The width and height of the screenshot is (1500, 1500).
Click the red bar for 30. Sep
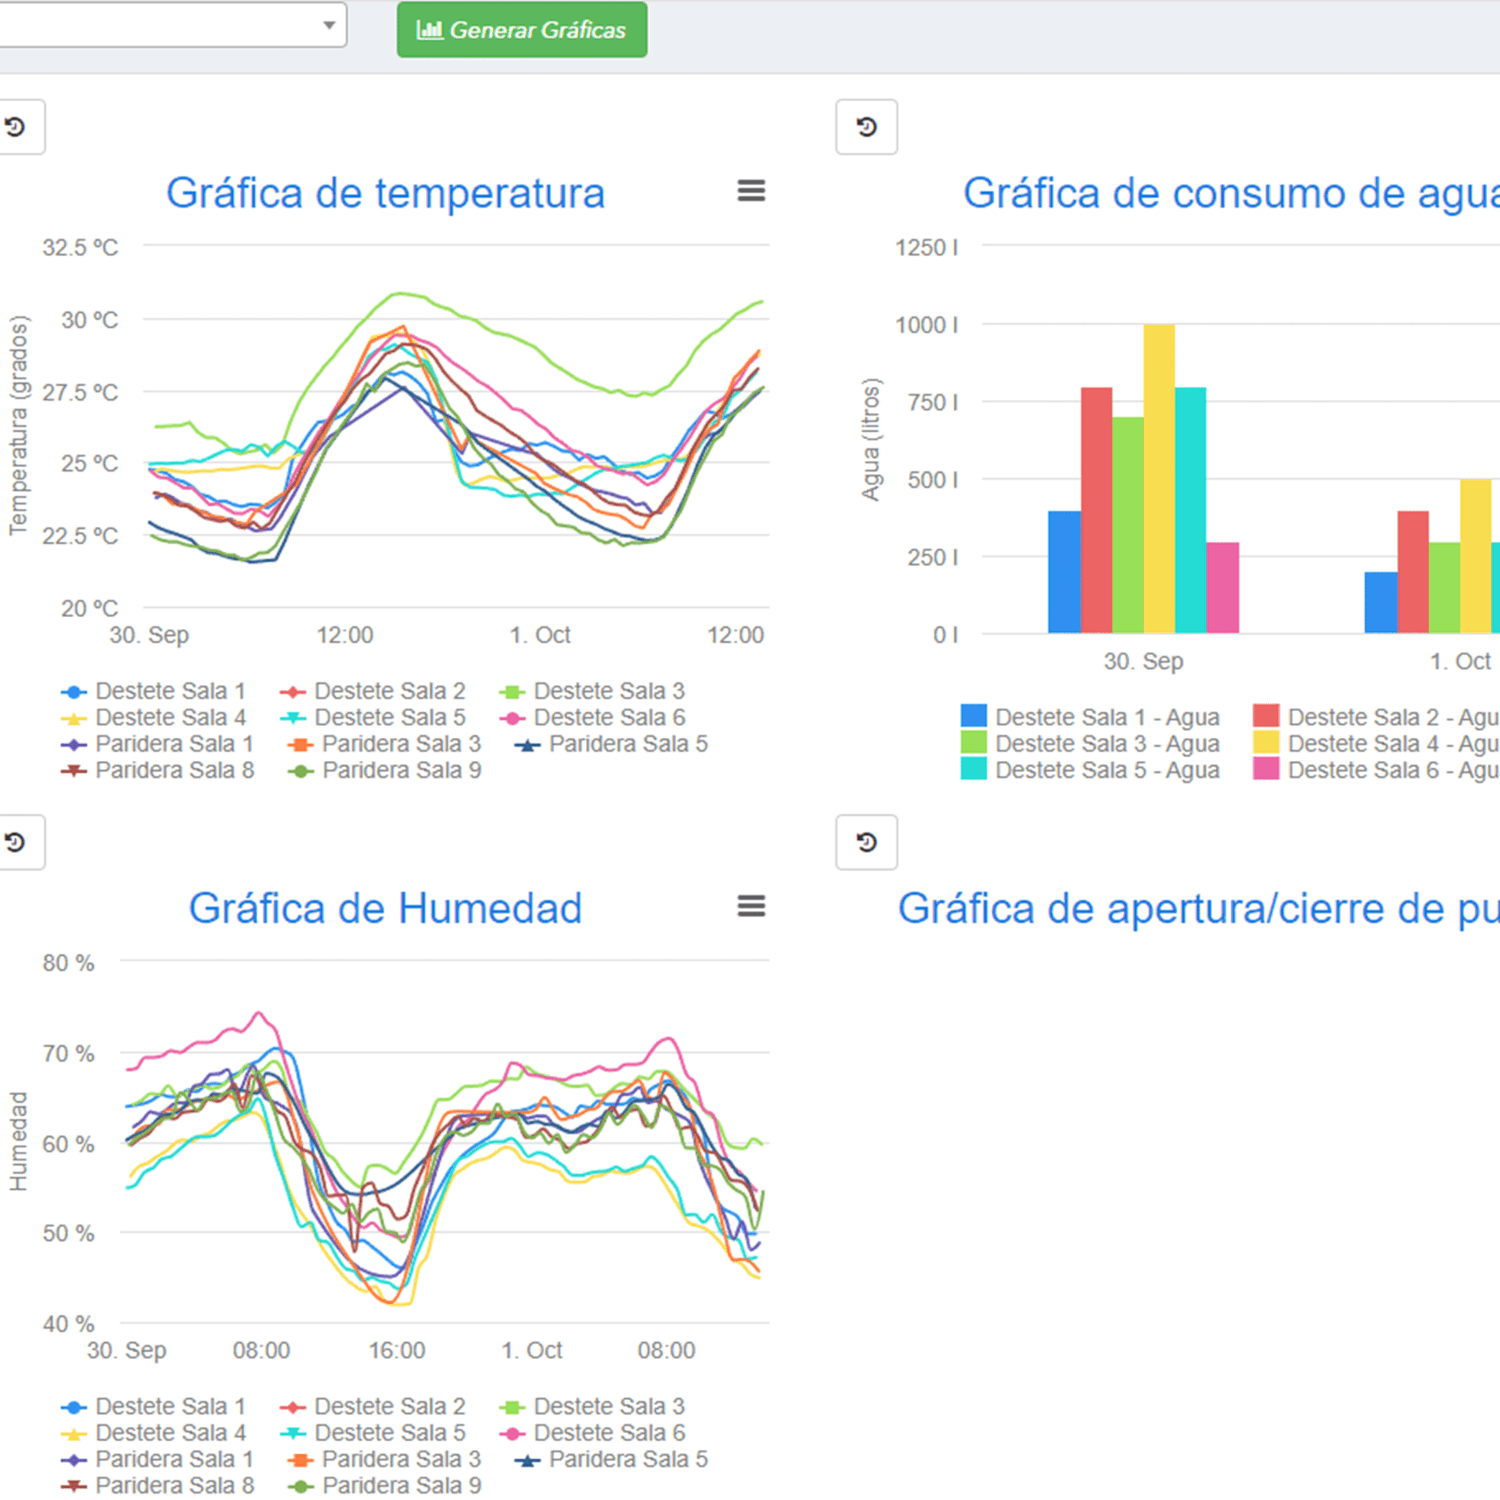point(1096,510)
